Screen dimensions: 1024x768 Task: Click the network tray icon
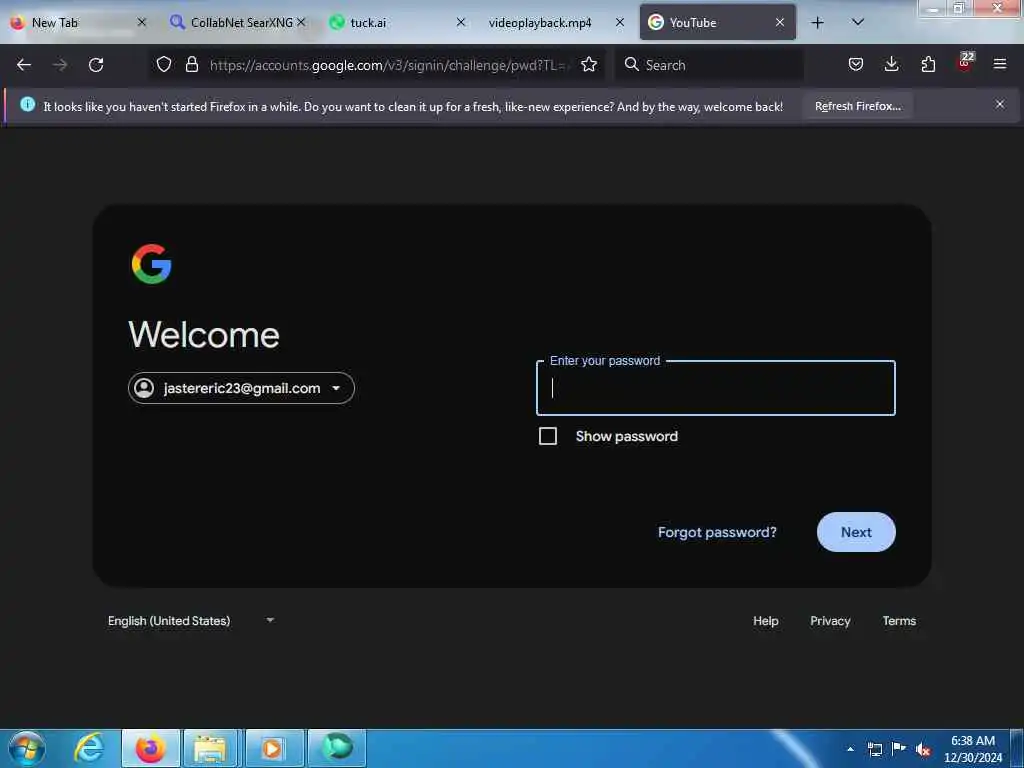[874, 749]
